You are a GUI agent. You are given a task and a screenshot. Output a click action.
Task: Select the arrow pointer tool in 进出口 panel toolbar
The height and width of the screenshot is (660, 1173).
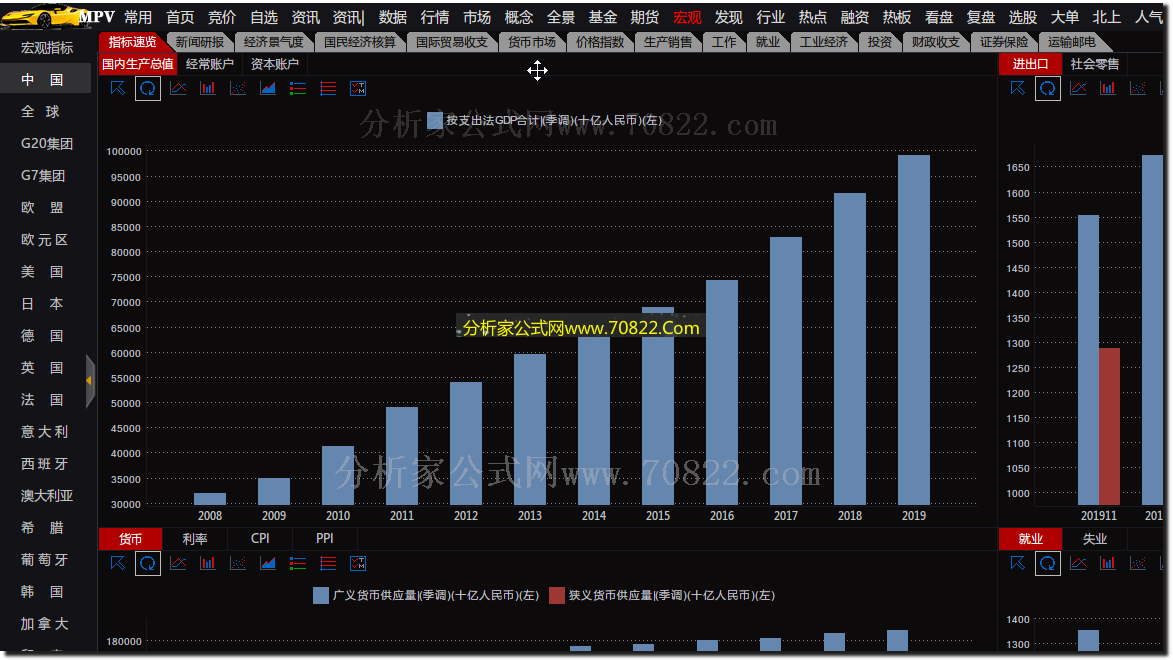[1018, 88]
